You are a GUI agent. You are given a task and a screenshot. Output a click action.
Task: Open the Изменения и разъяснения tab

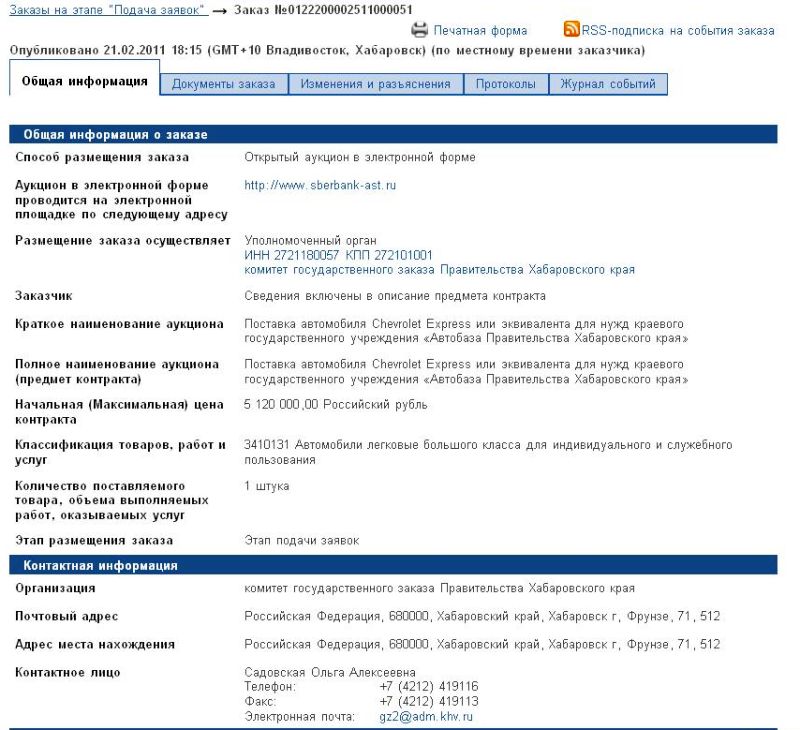click(x=375, y=84)
